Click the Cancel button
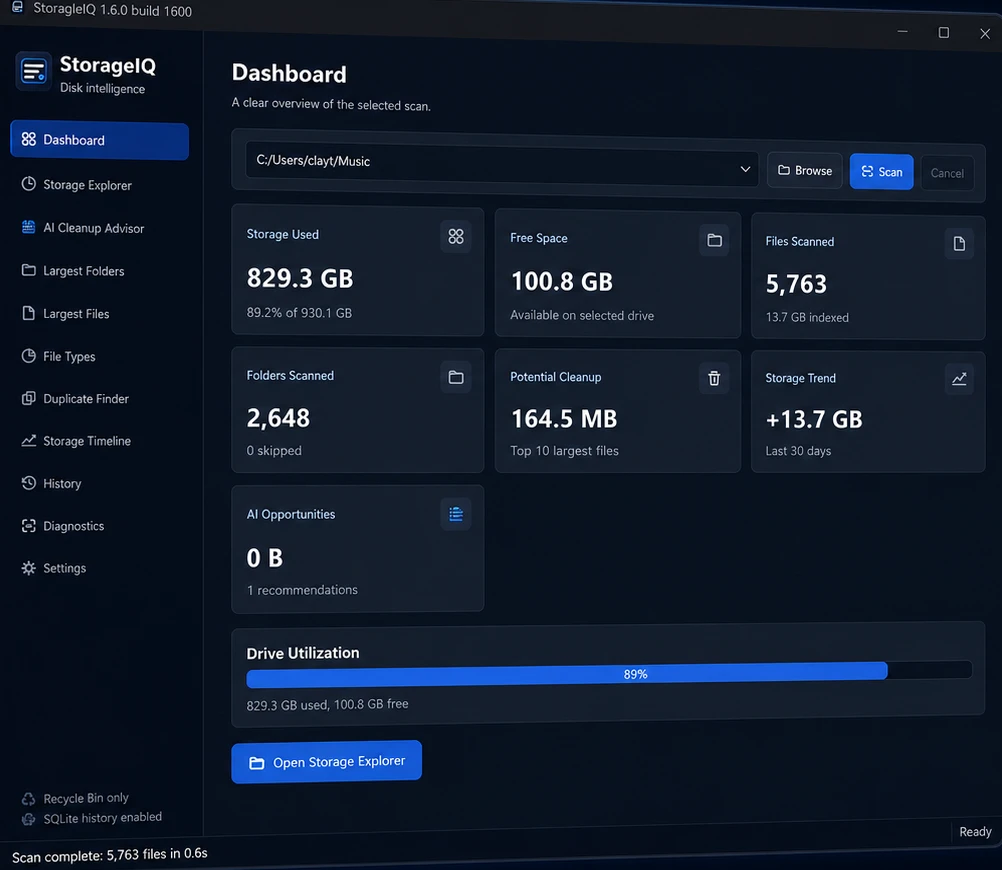Image resolution: width=1002 pixels, height=870 pixels. tap(947, 173)
